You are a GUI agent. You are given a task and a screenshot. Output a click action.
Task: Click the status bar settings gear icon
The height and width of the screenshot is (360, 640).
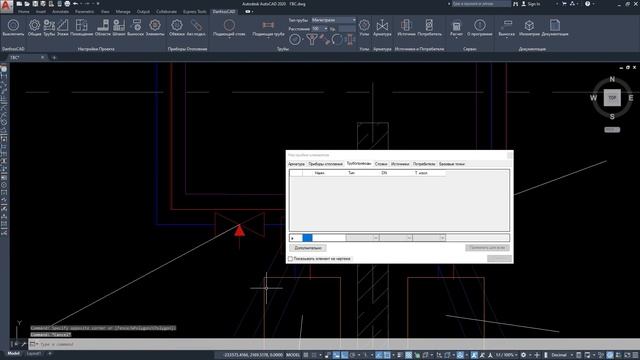tap(523, 355)
